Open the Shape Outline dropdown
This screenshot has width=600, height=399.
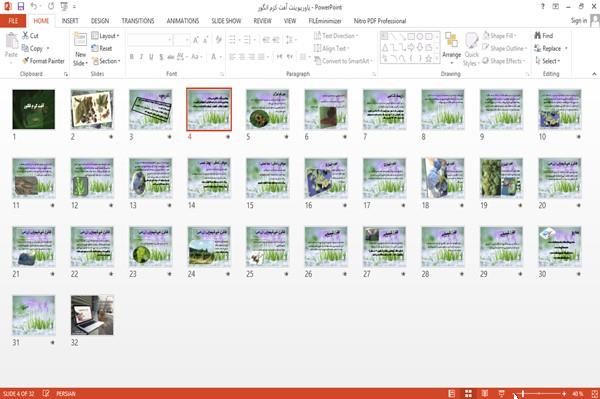point(505,48)
